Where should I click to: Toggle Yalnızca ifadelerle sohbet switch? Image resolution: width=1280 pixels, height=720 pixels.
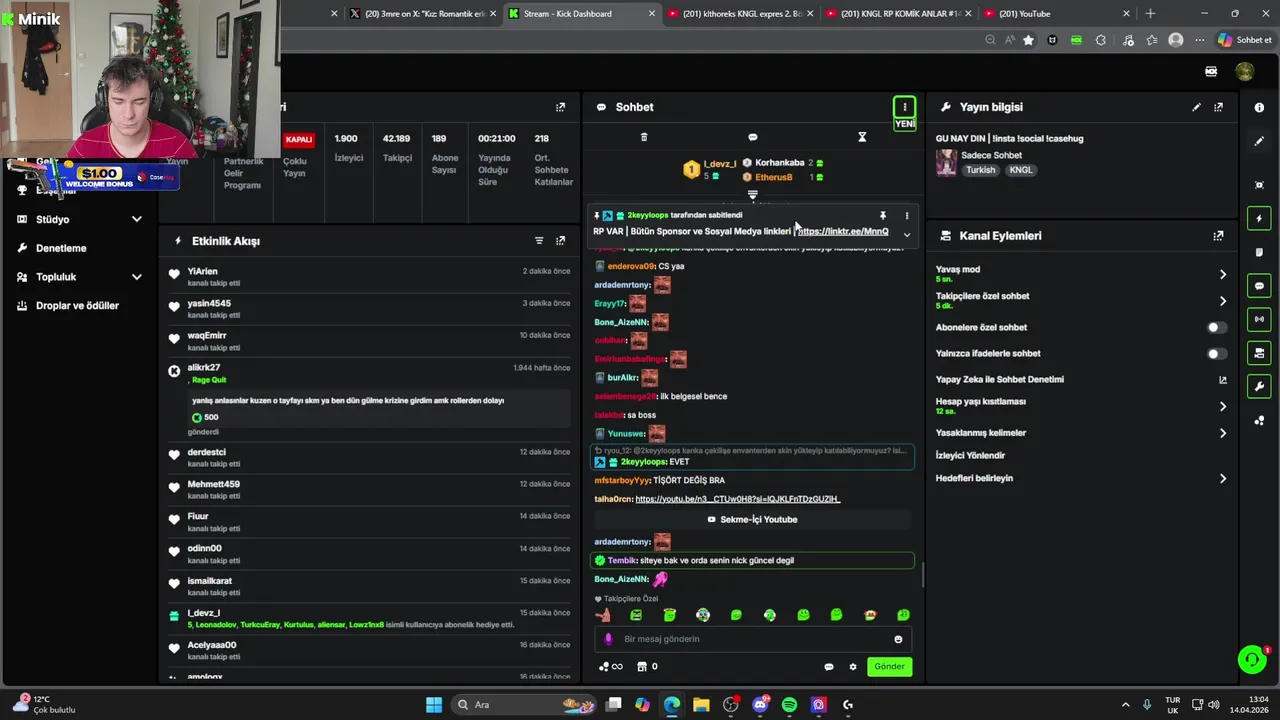1216,354
